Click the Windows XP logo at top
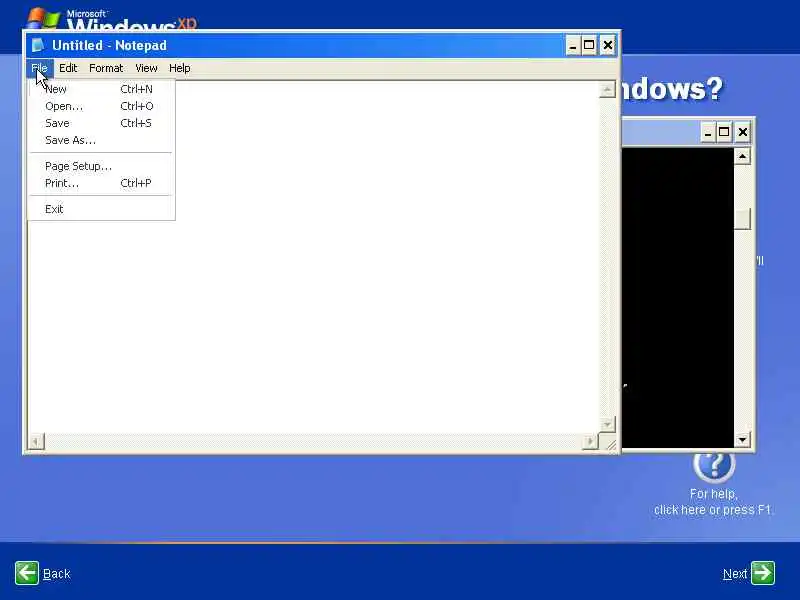Viewport: 800px width, 600px height. [111, 19]
